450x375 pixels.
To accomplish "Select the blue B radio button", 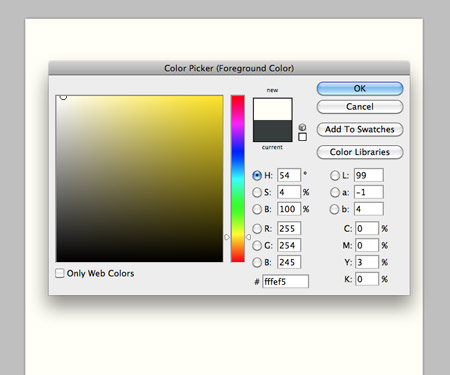I will click(257, 263).
